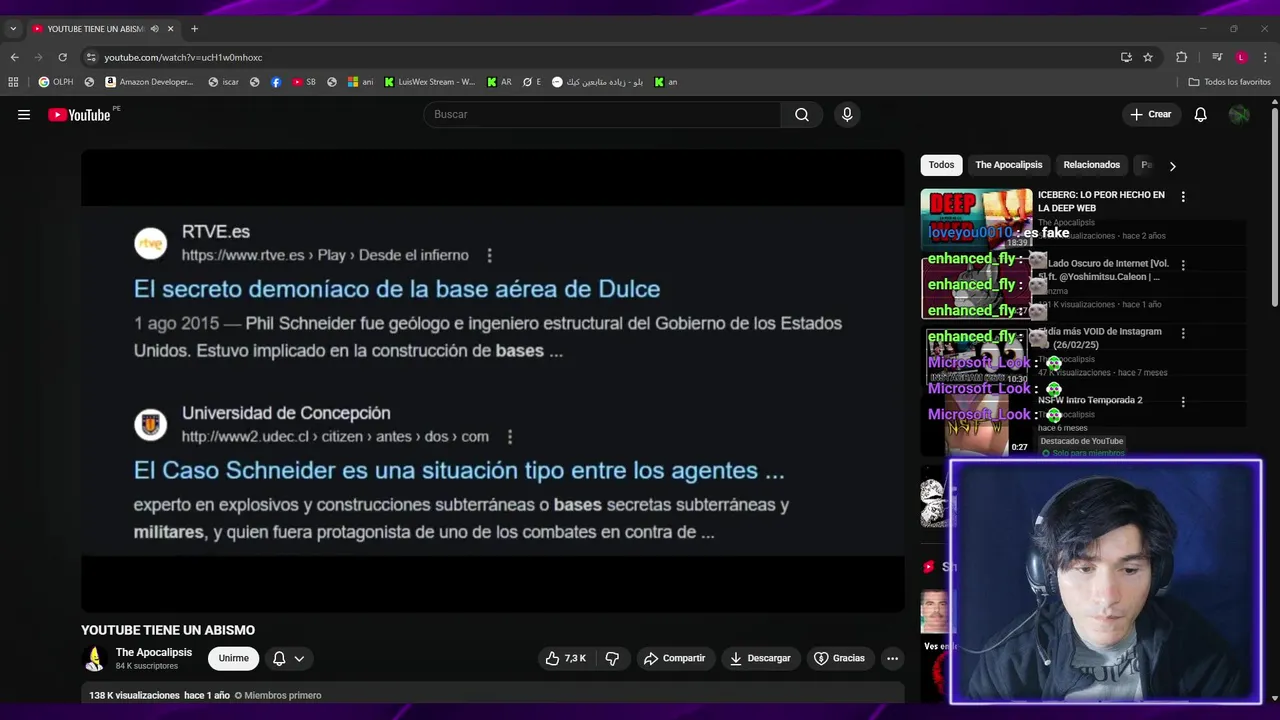Select the Relacionados chip
The width and height of the screenshot is (1280, 720).
click(1091, 165)
